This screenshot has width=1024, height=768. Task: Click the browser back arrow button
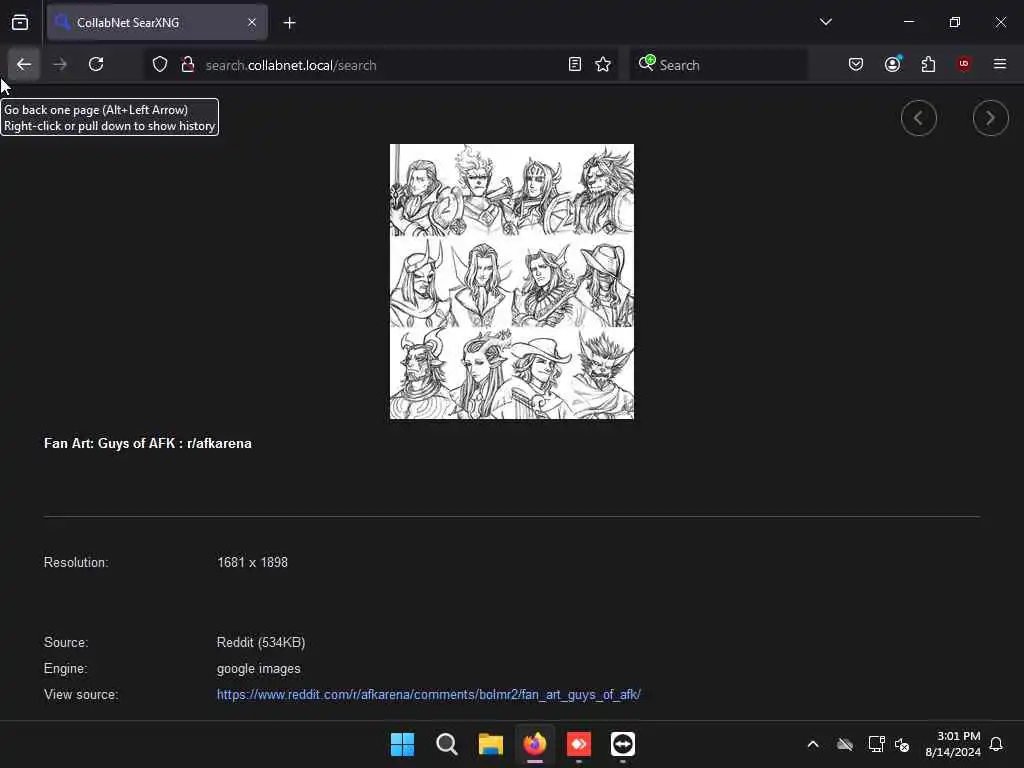[24, 65]
